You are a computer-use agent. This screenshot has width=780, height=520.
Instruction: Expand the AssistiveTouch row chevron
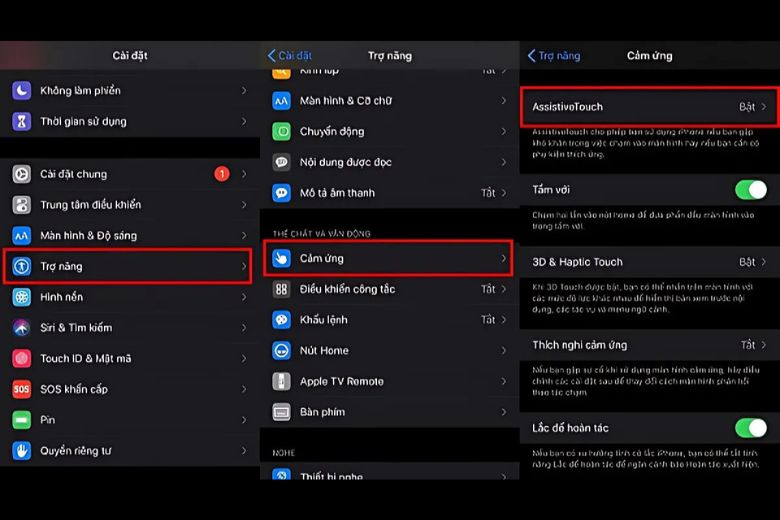764,107
